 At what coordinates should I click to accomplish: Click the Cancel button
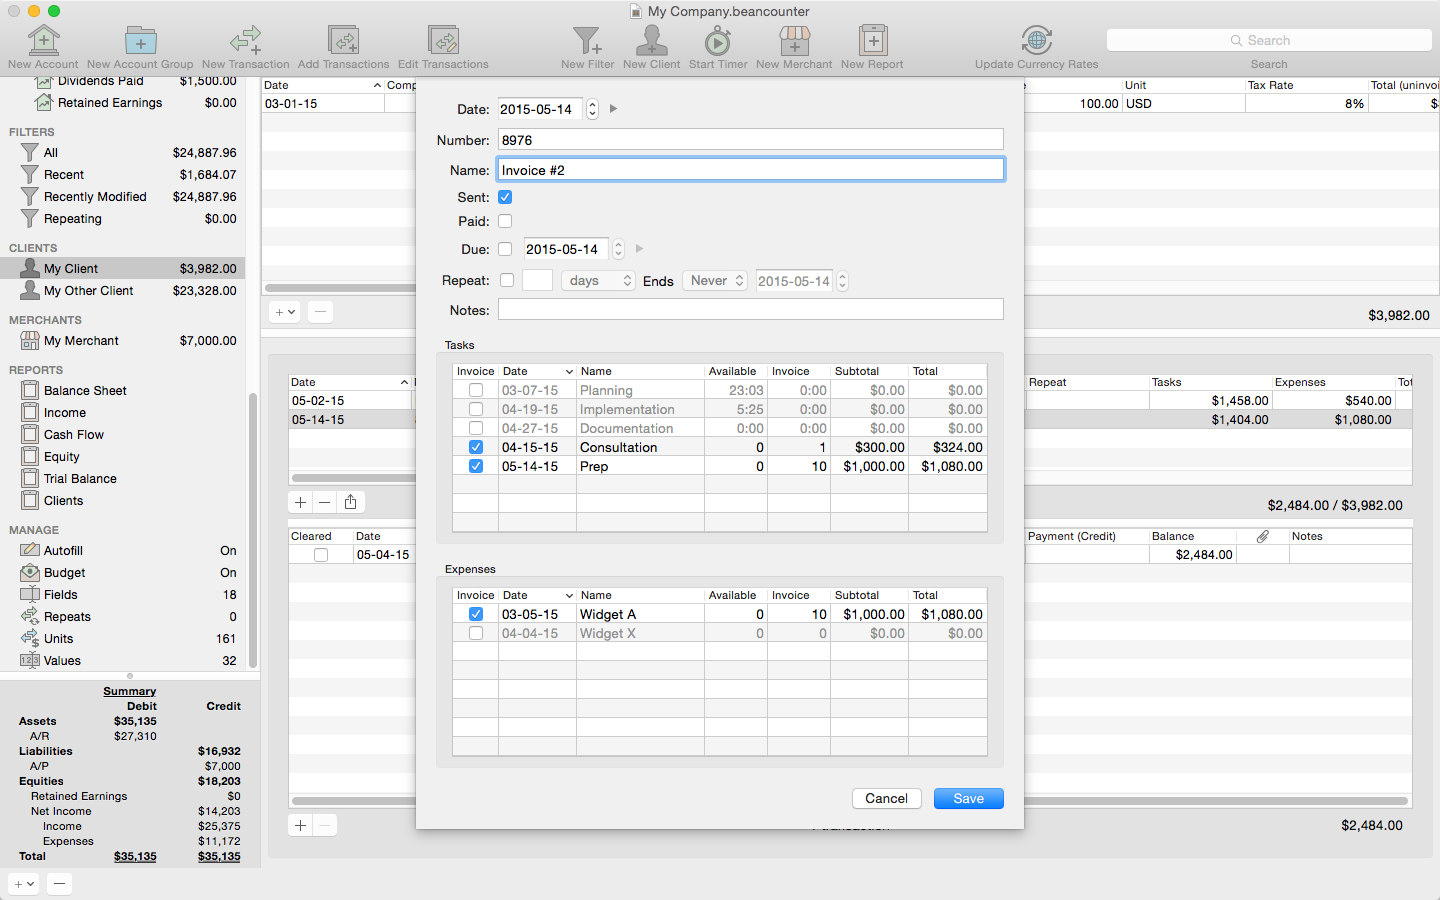click(886, 798)
